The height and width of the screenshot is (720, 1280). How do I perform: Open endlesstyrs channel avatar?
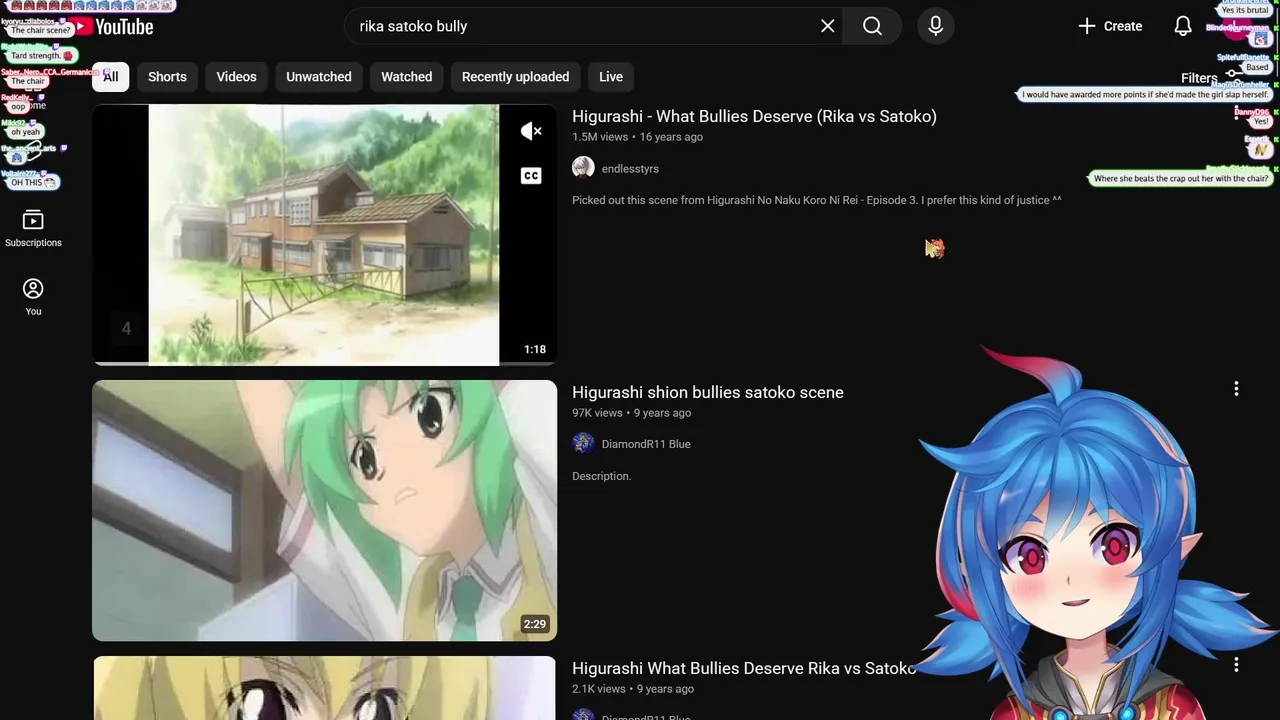(x=583, y=168)
